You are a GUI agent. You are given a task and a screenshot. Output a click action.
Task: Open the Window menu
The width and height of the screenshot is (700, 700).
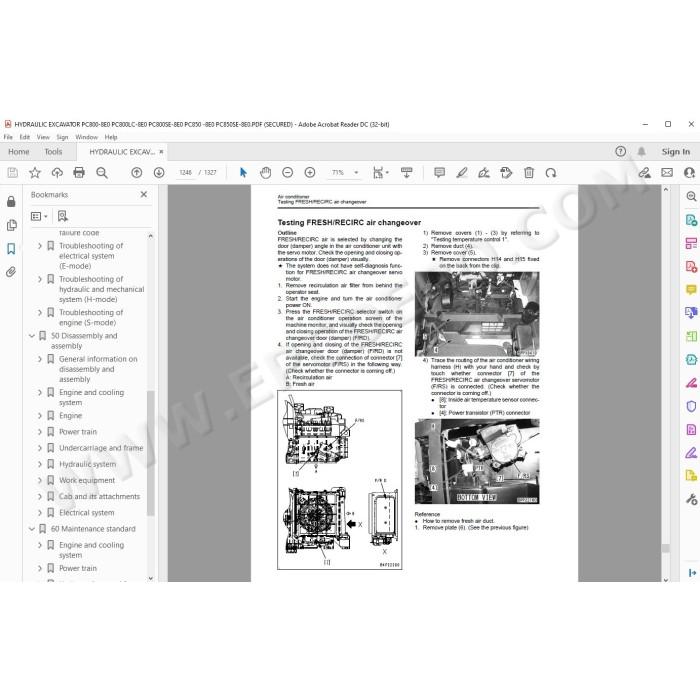(x=86, y=137)
